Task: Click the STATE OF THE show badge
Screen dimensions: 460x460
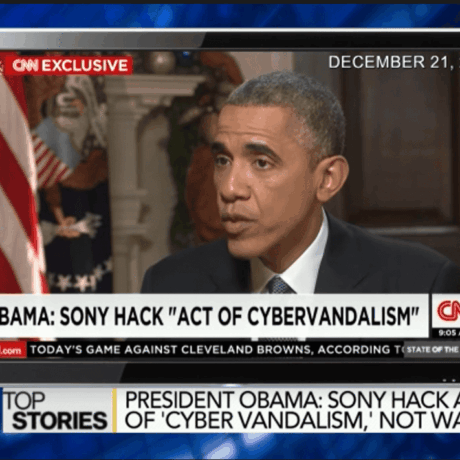Action: click(x=432, y=350)
